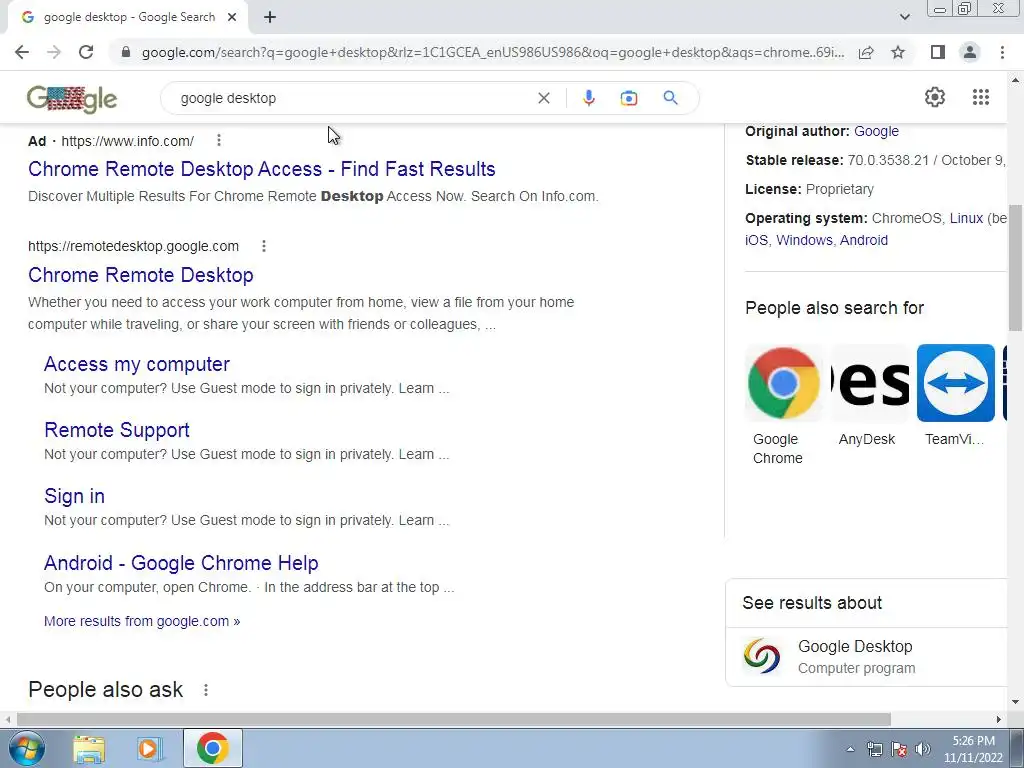Screen dimensions: 1024x768
Task: Open the Chrome profile avatar menu
Action: point(970,52)
